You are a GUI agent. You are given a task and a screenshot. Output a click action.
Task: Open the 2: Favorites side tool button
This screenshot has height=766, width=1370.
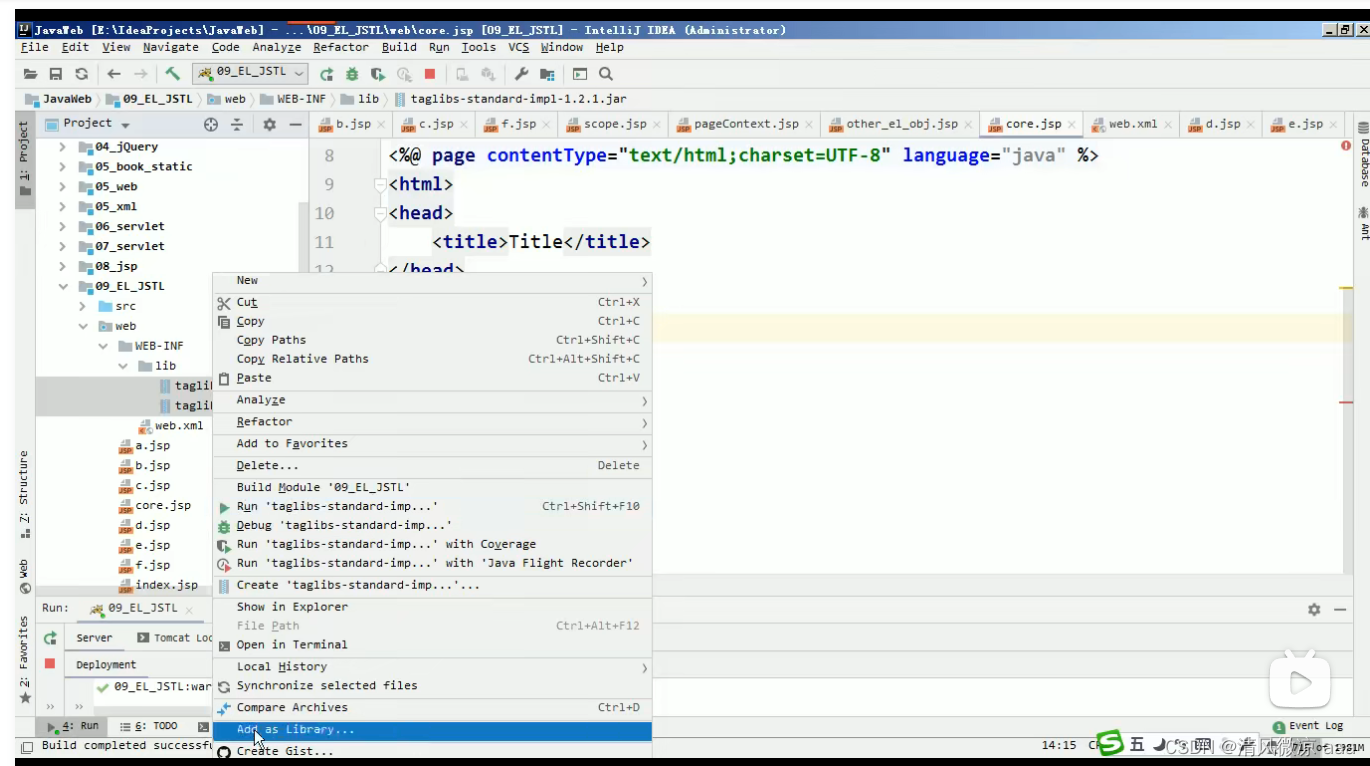point(25,659)
